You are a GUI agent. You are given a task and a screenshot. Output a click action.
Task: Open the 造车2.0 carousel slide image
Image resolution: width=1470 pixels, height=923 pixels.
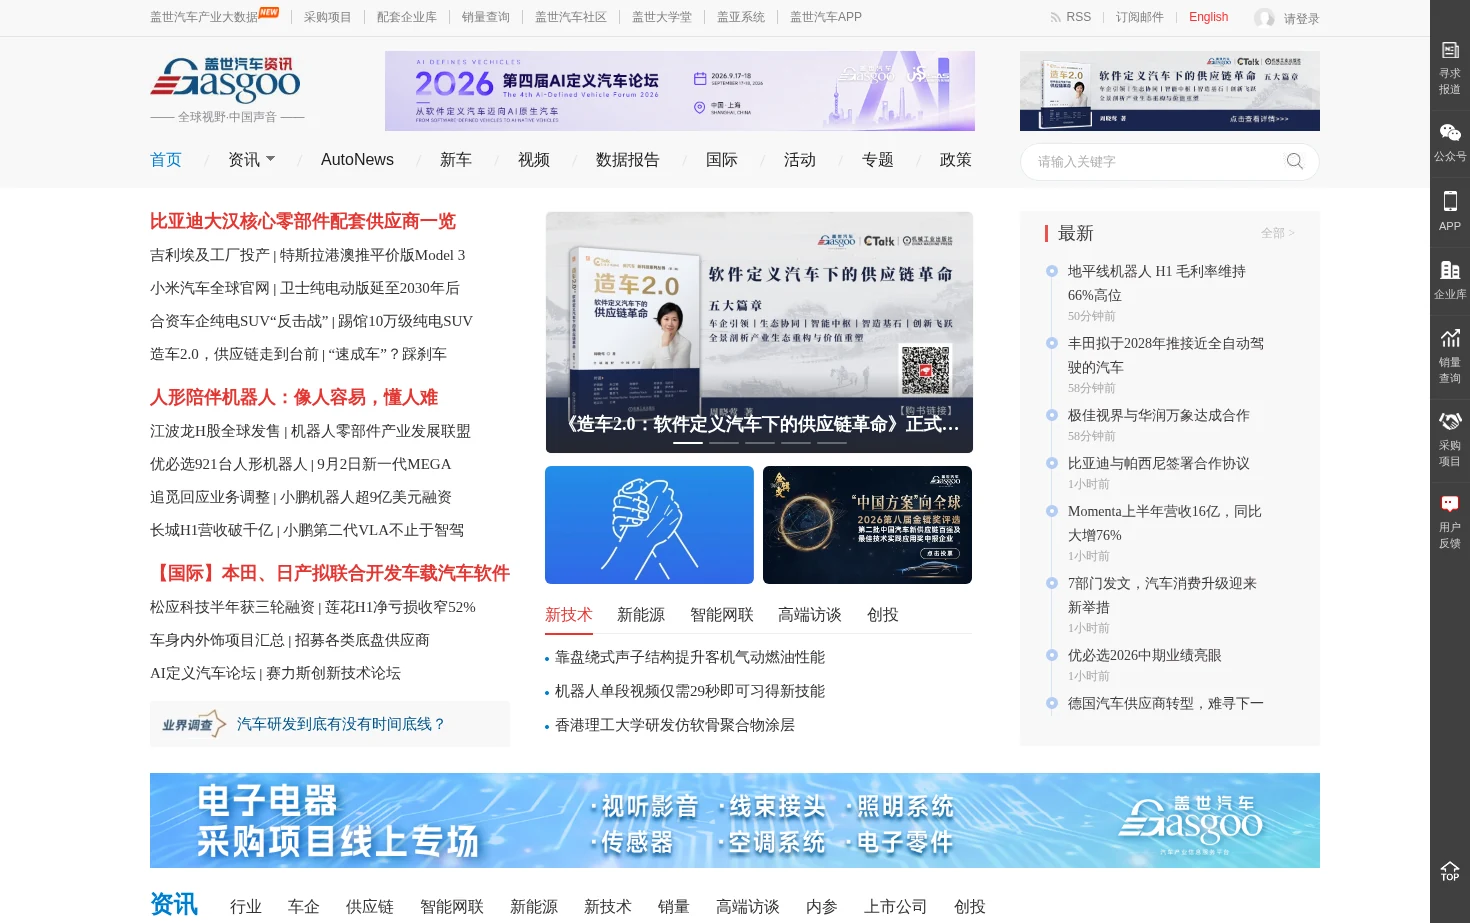pyautogui.click(x=759, y=332)
